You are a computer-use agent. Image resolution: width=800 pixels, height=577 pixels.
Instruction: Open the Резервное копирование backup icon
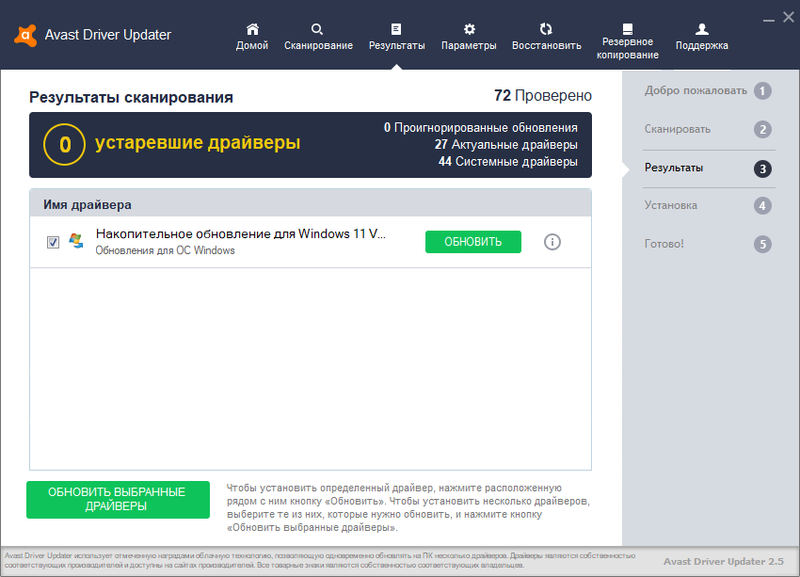(628, 28)
